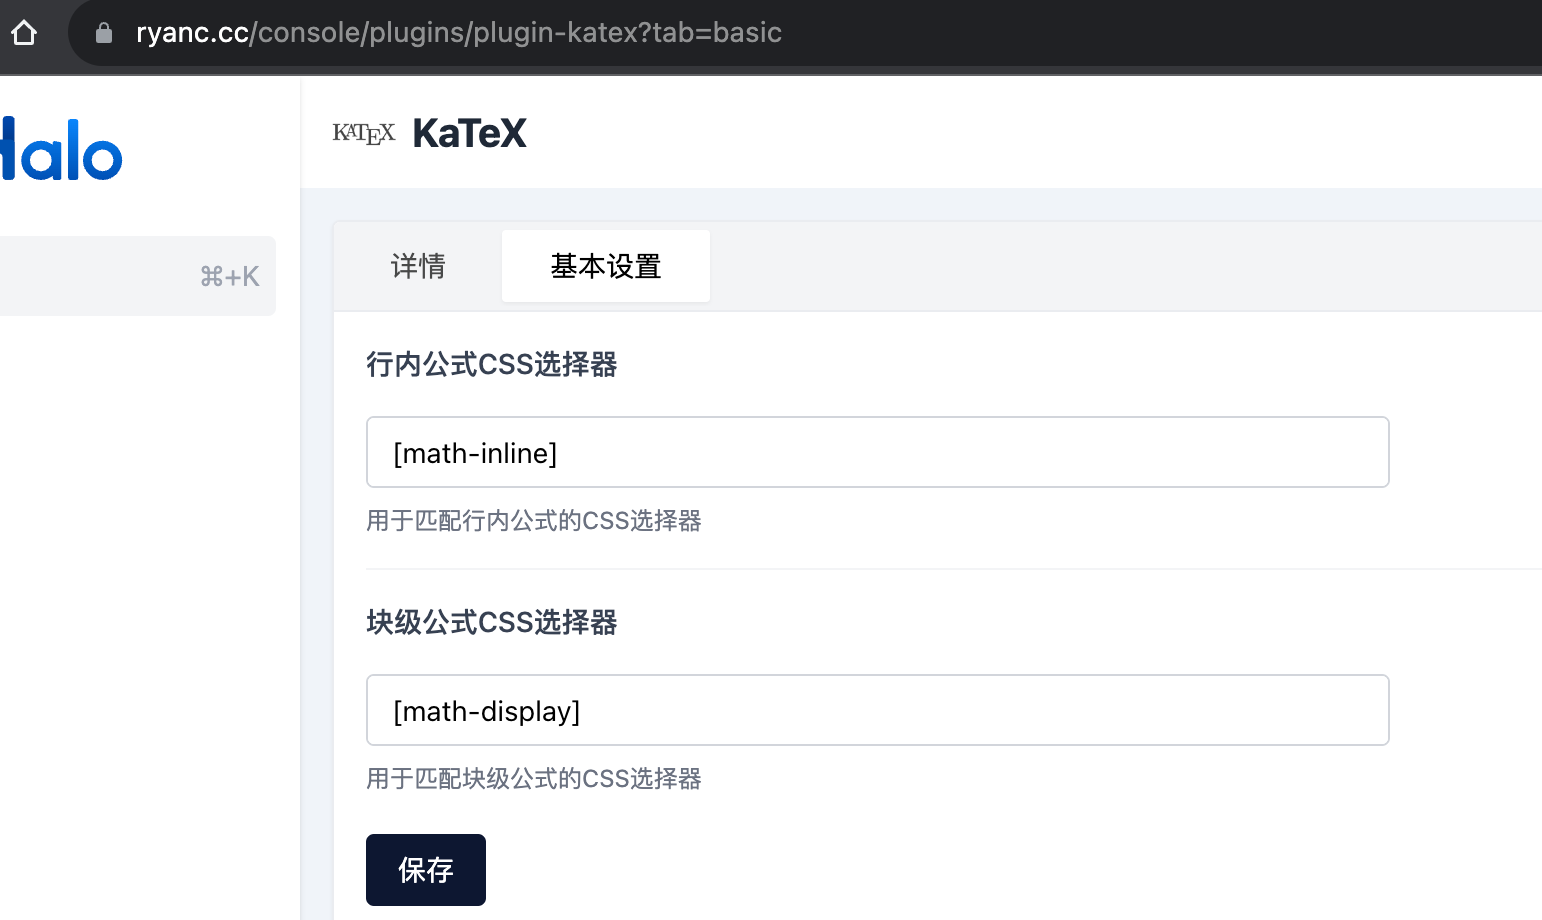The height and width of the screenshot is (920, 1542).
Task: Click the 行内公式CSS选择器 label
Action: tap(491, 364)
